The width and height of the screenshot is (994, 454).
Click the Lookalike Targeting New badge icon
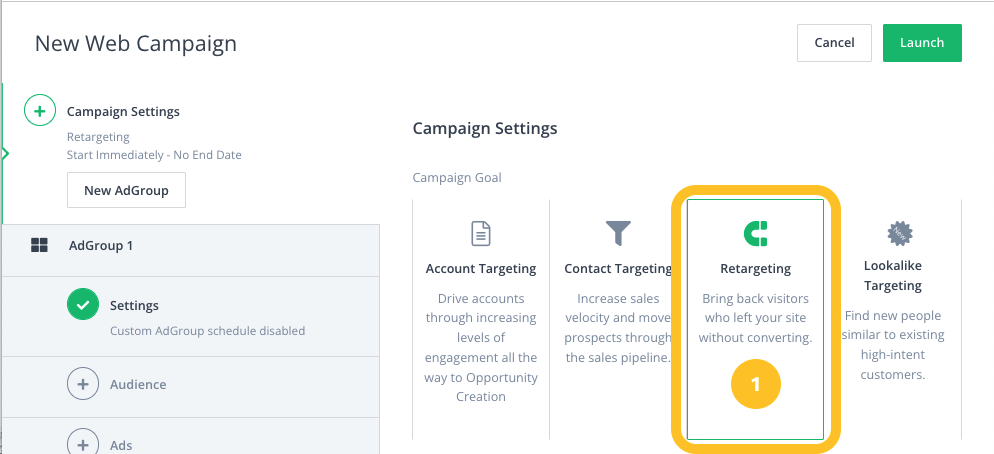(x=899, y=233)
